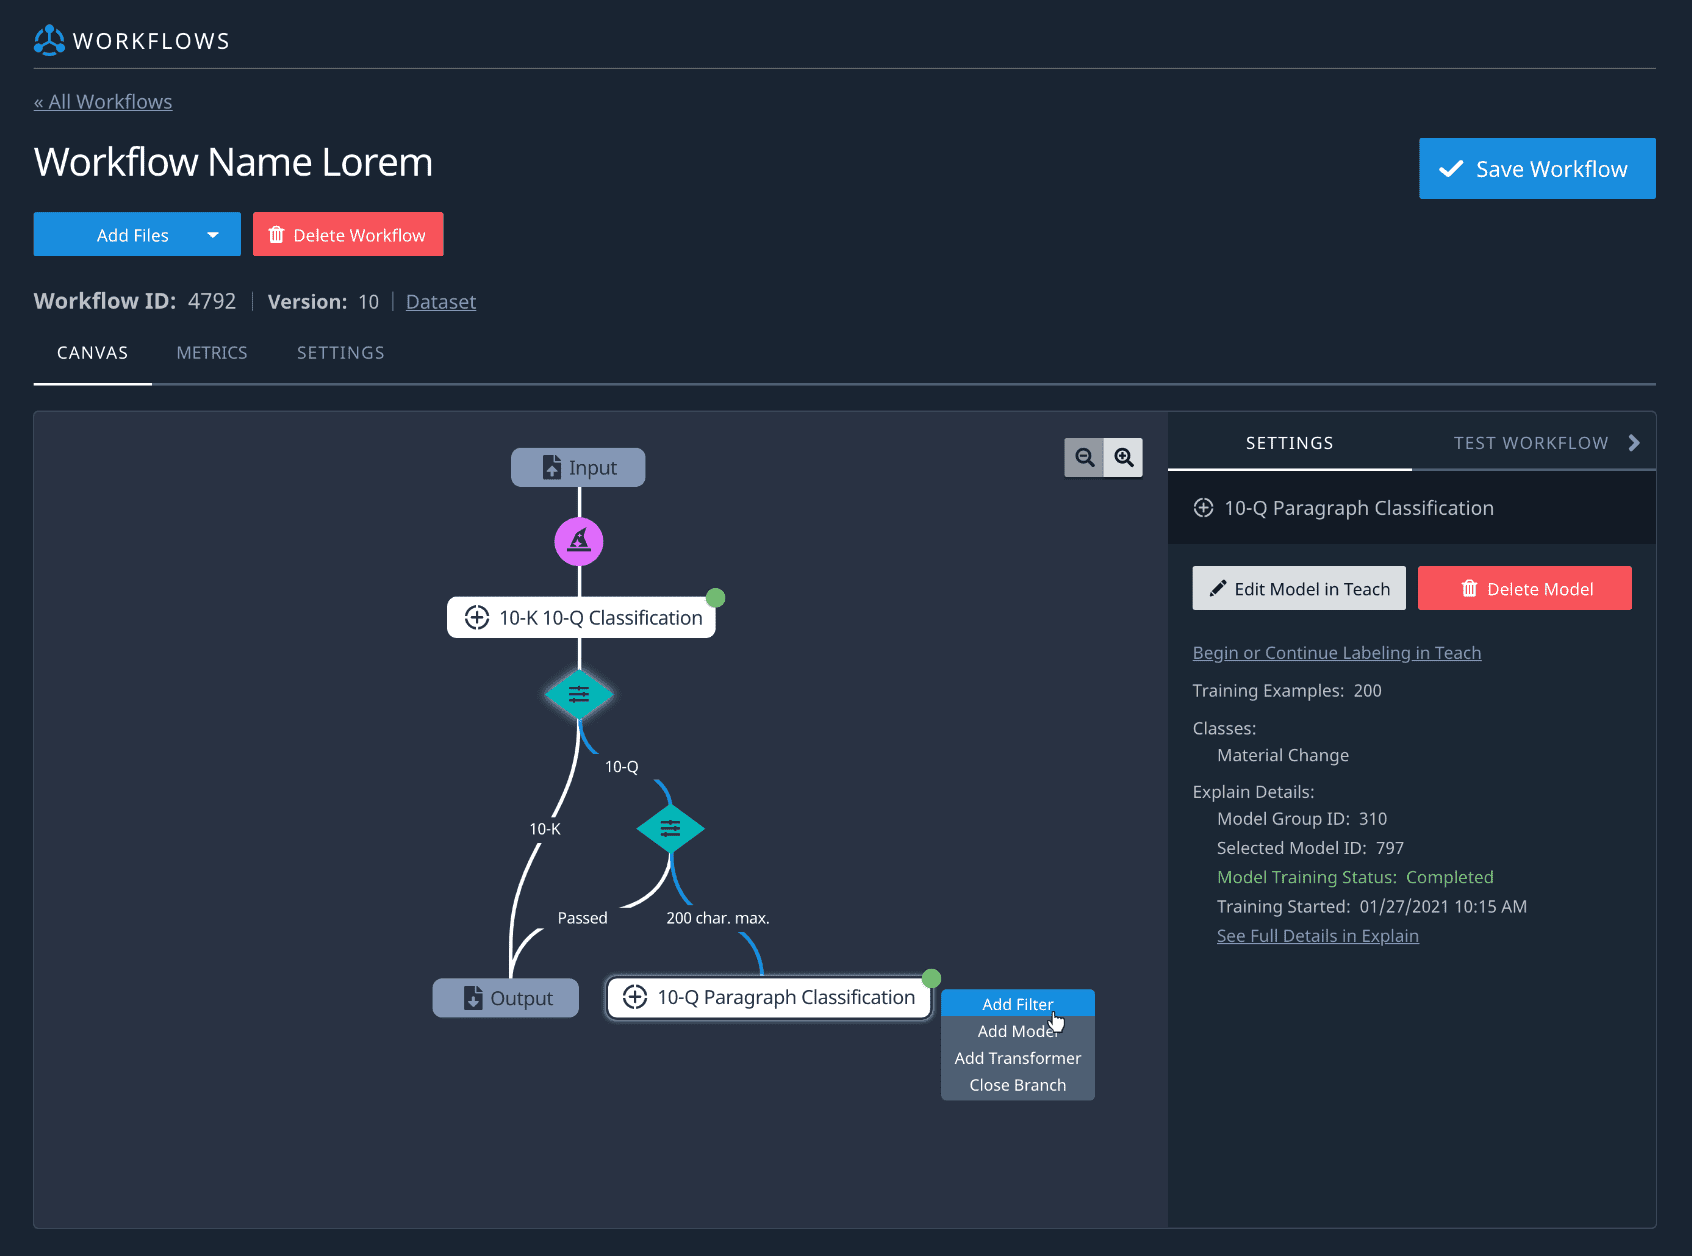Select the Input node
The width and height of the screenshot is (1692, 1256).
pyautogui.click(x=578, y=468)
